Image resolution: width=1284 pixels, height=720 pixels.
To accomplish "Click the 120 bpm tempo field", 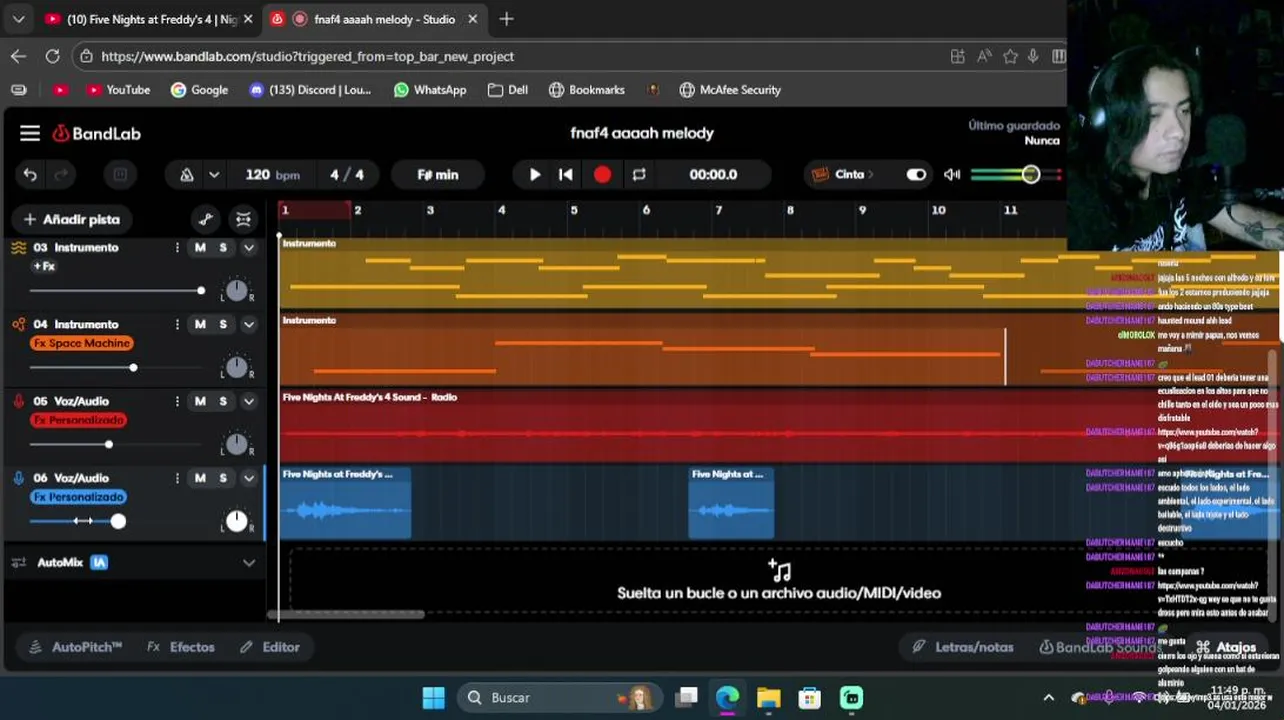I will click(272, 174).
